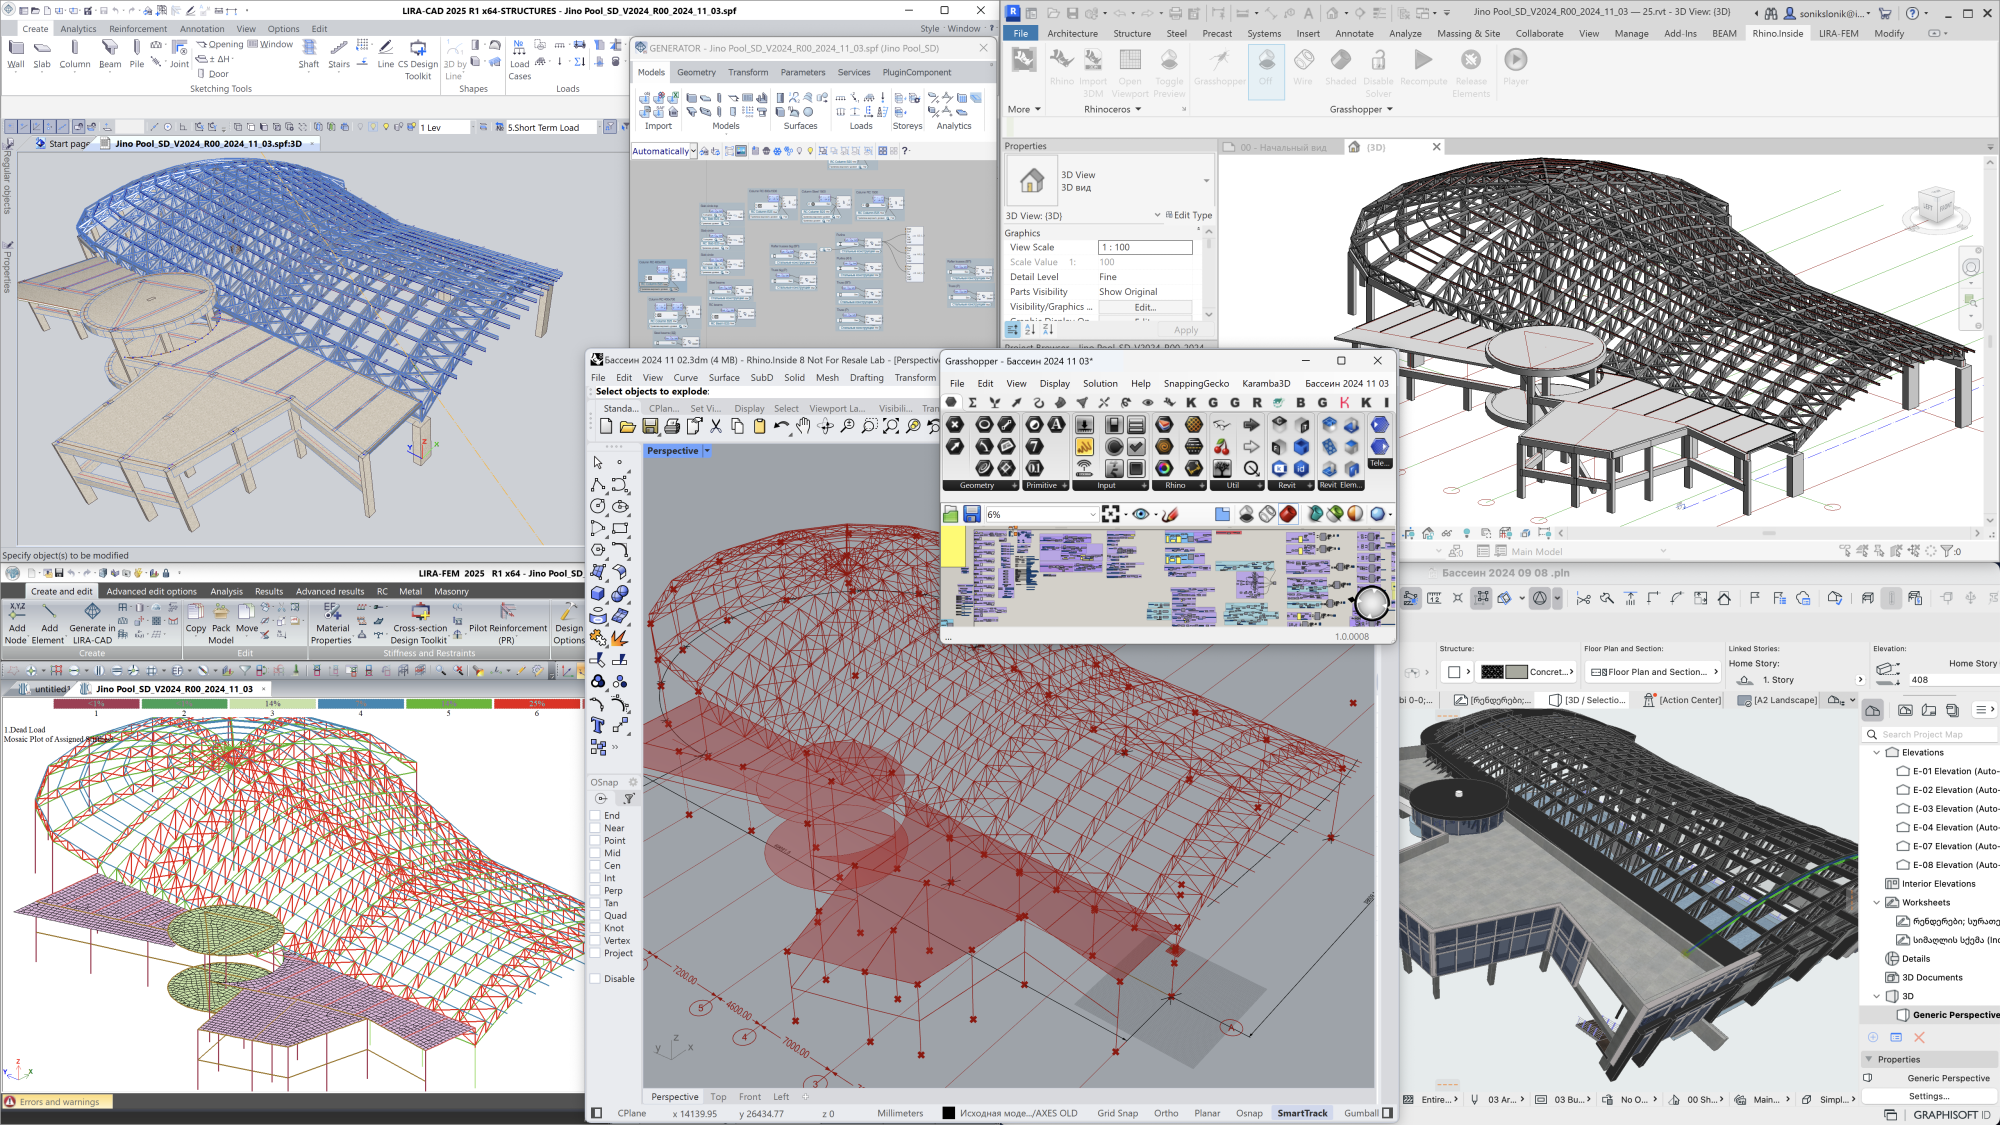This screenshot has width=2000, height=1125.
Task: Open the Karamba3D menu in Grasshopper
Action: tap(1266, 384)
